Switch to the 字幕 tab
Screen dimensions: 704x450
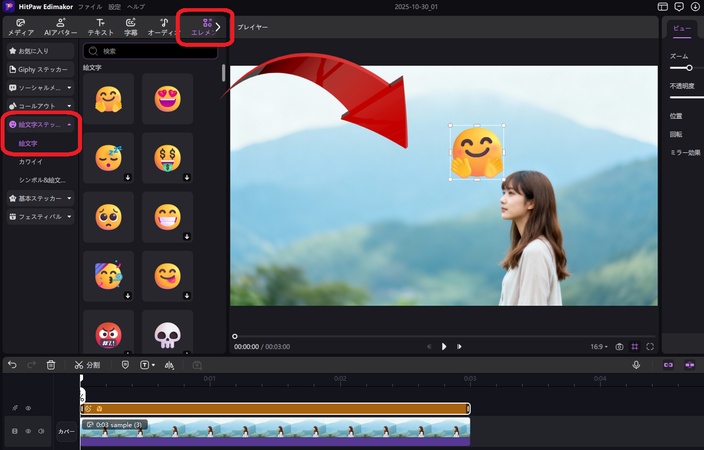(131, 27)
